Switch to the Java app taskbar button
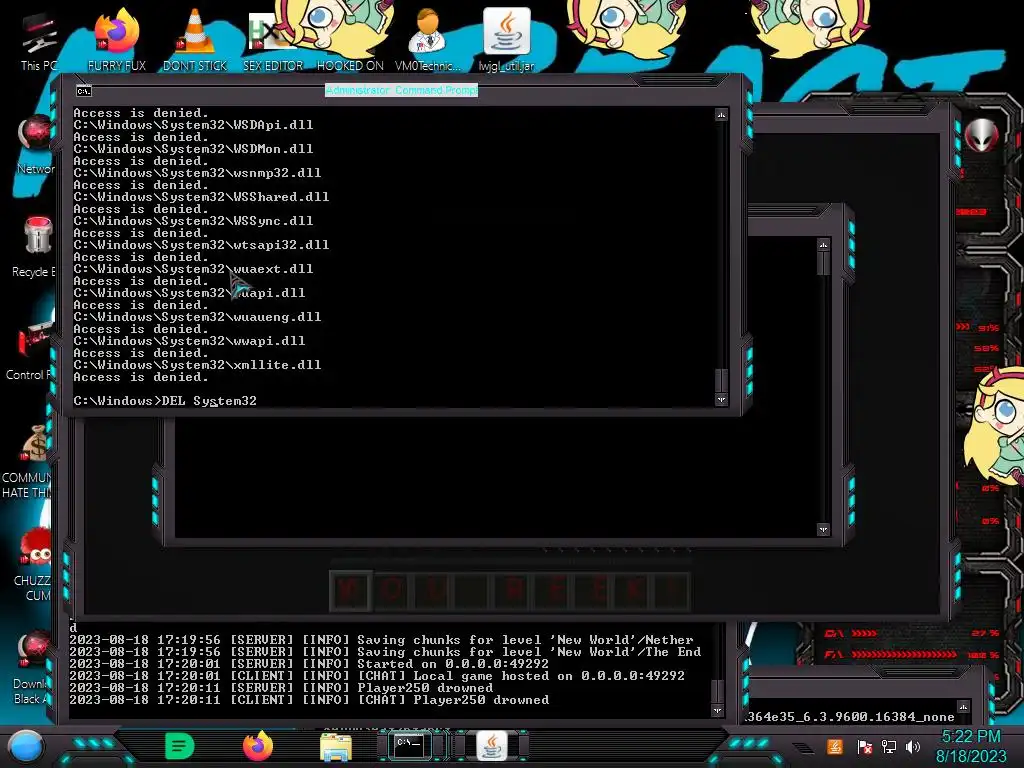The width and height of the screenshot is (1024, 768). click(492, 745)
